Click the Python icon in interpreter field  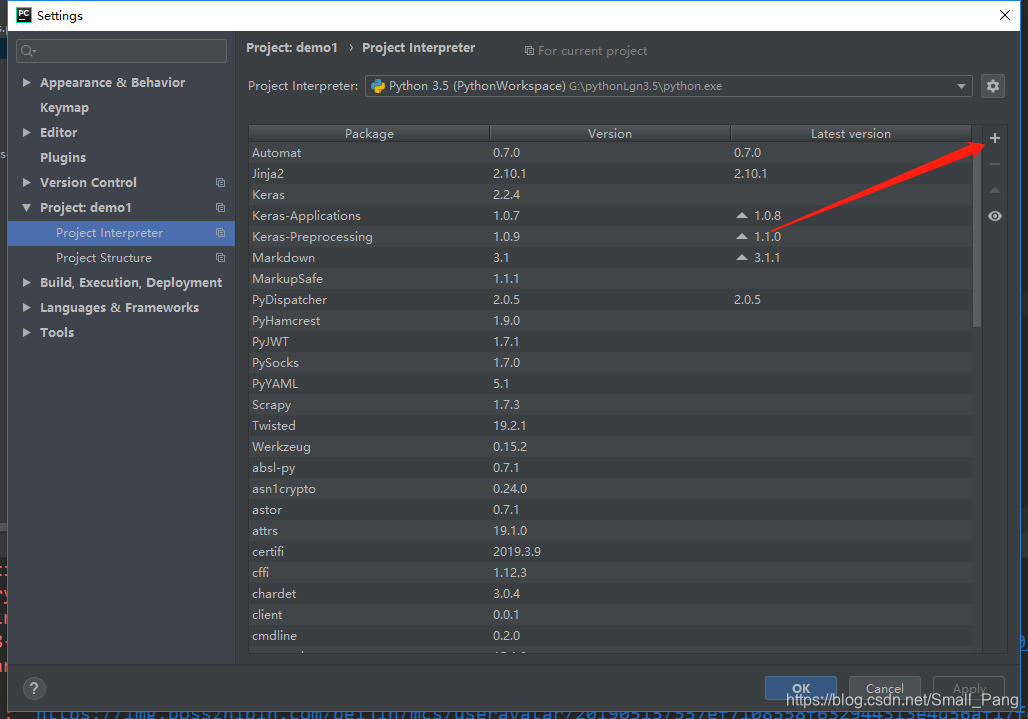[x=378, y=86]
